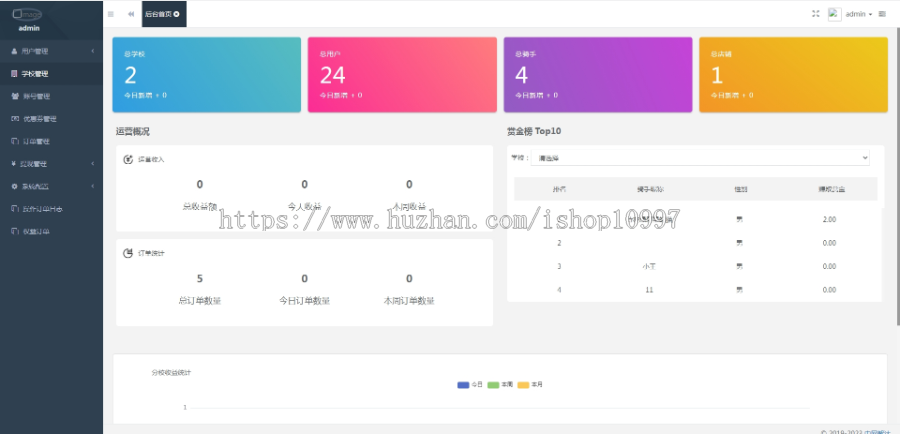Expand the yen-icon menu submenu arrow
This screenshot has width=900, height=434.
[x=93, y=164]
